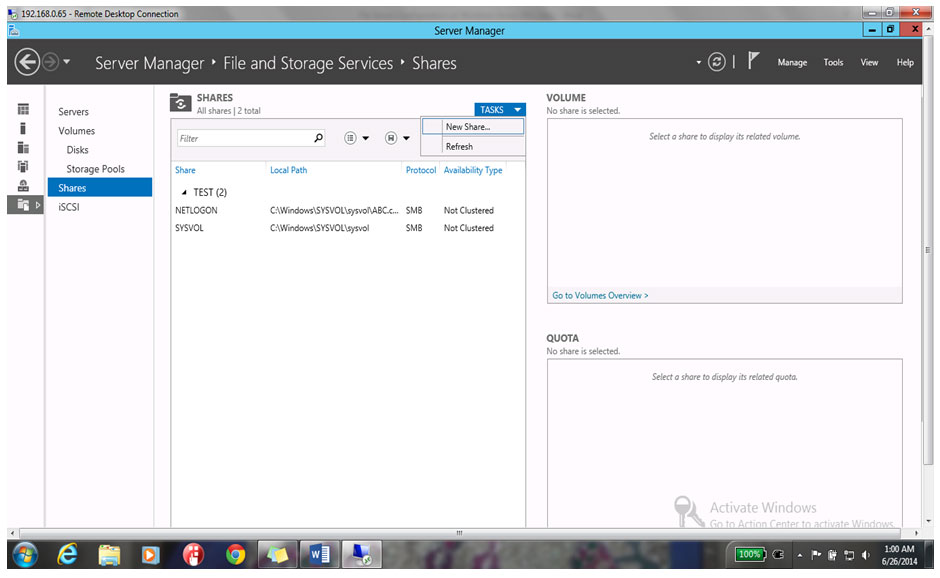The height and width of the screenshot is (578, 940).
Task: Click the refresh icon in header
Action: point(716,61)
